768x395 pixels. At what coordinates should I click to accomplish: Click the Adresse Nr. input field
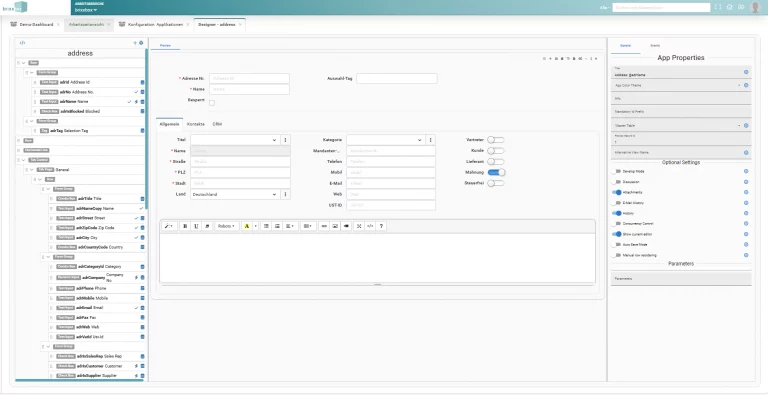click(249, 78)
